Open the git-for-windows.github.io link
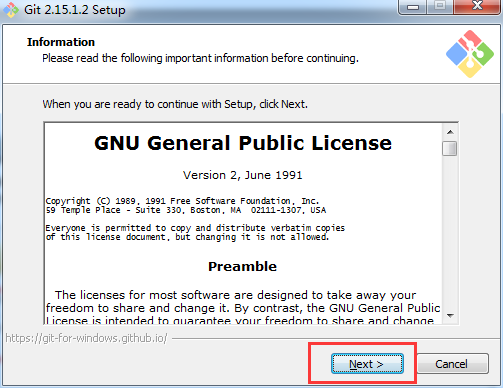The height and width of the screenshot is (388, 503). pos(86,338)
